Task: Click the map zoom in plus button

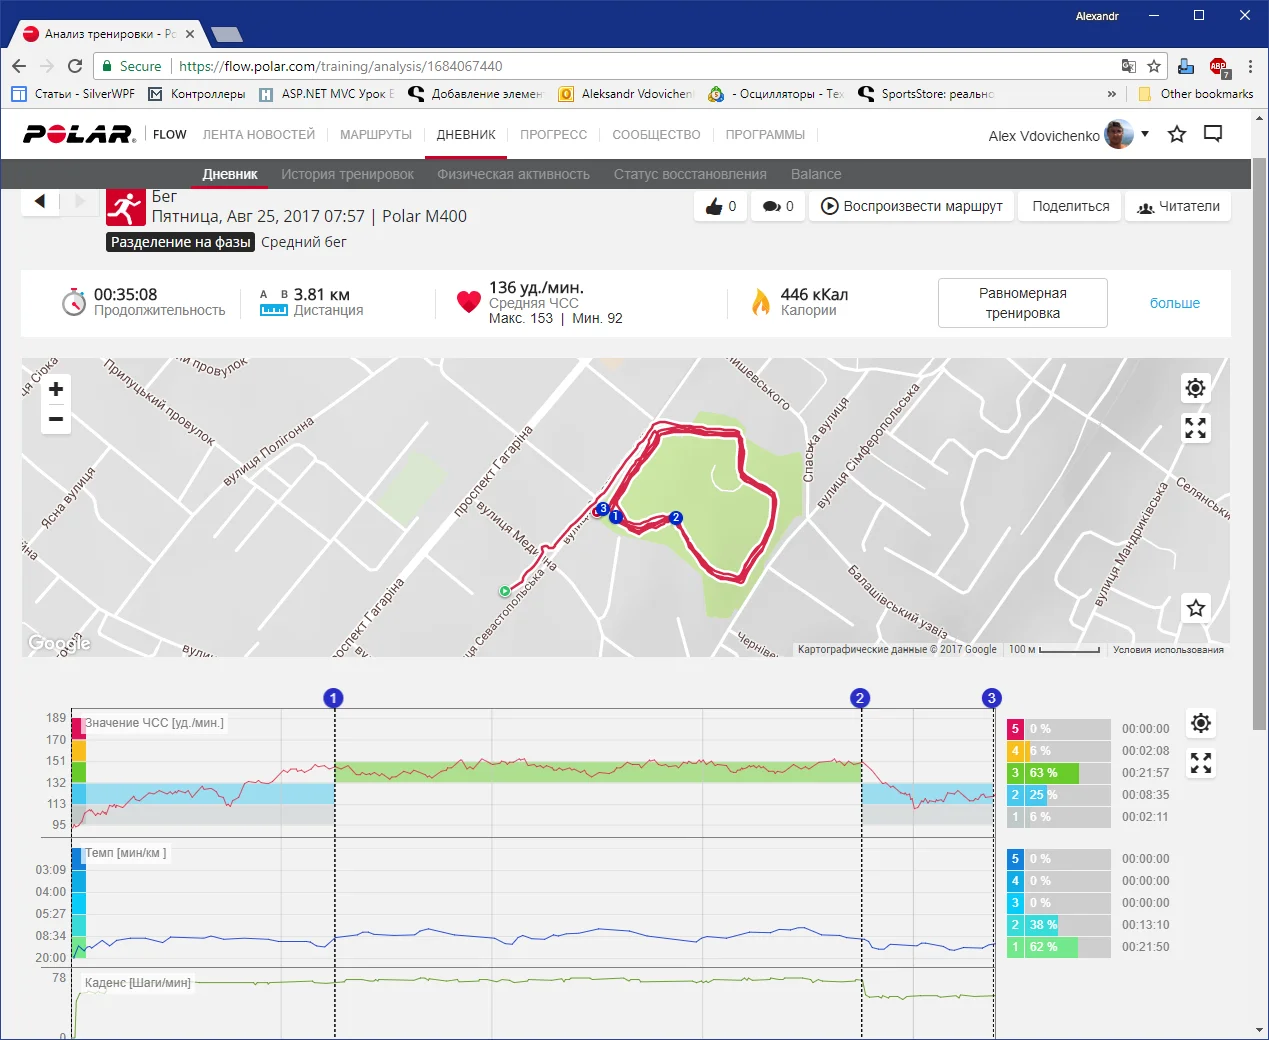Action: click(56, 389)
